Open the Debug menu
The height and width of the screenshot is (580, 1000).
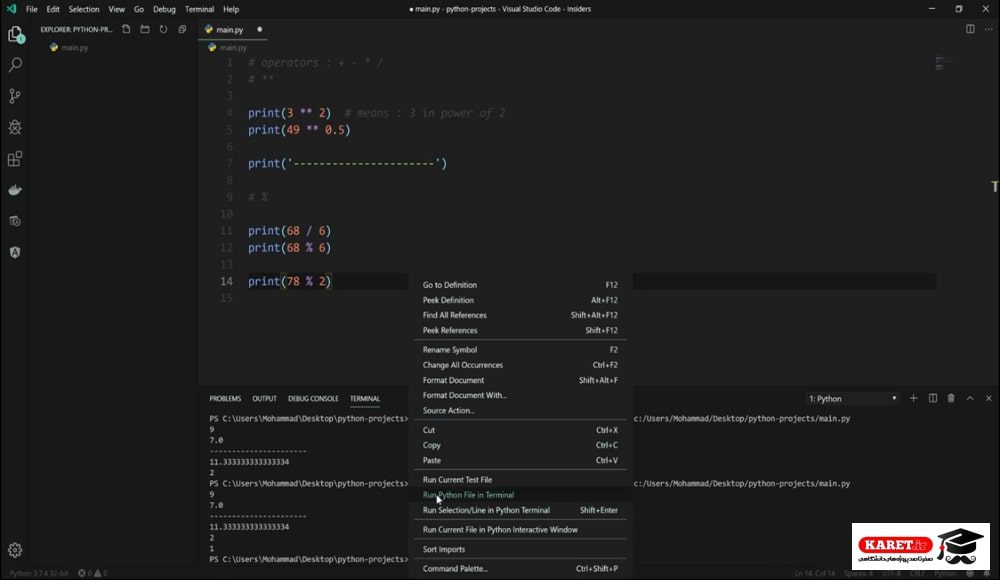pyautogui.click(x=164, y=9)
